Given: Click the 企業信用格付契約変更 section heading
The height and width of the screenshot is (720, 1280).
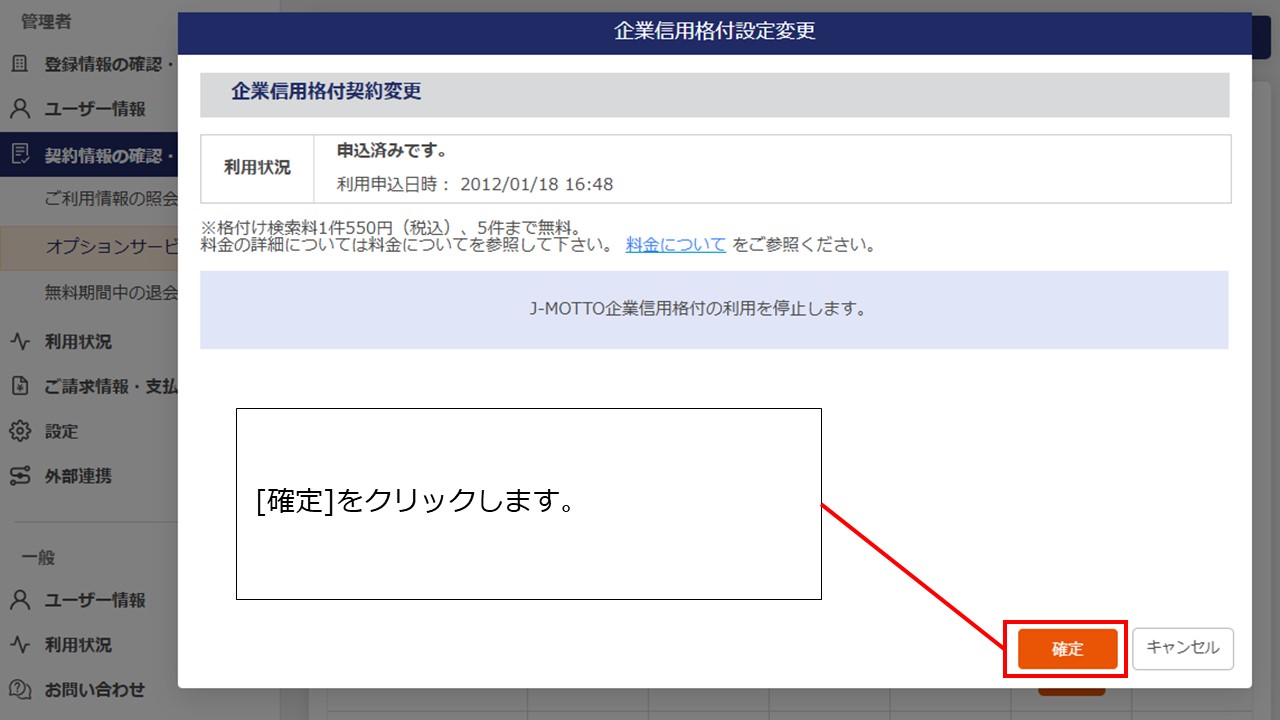Looking at the screenshot, I should coord(326,91).
